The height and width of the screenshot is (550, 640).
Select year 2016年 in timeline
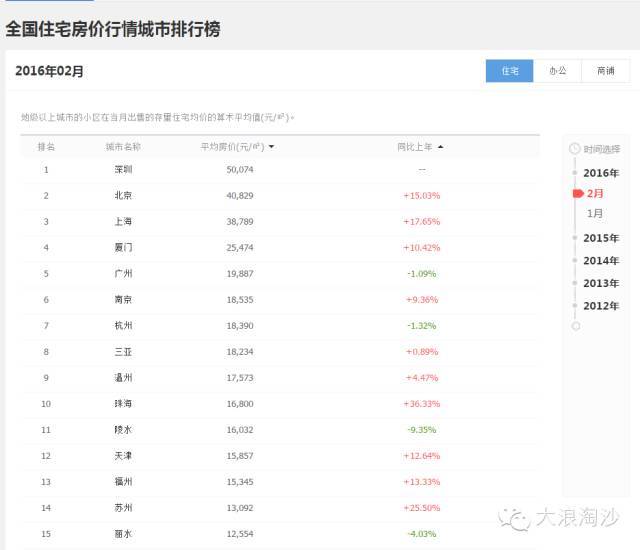601,173
